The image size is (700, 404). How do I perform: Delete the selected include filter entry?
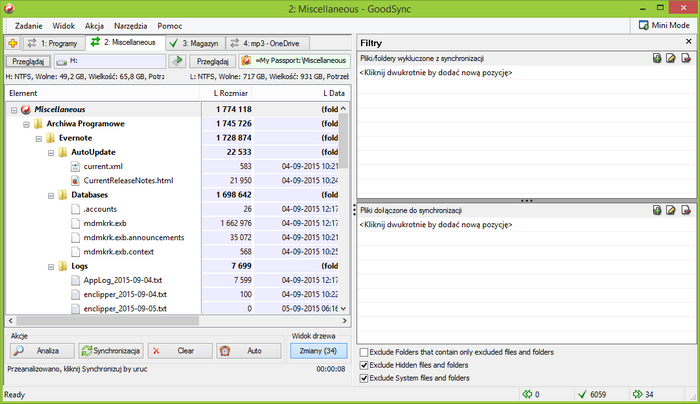688,211
